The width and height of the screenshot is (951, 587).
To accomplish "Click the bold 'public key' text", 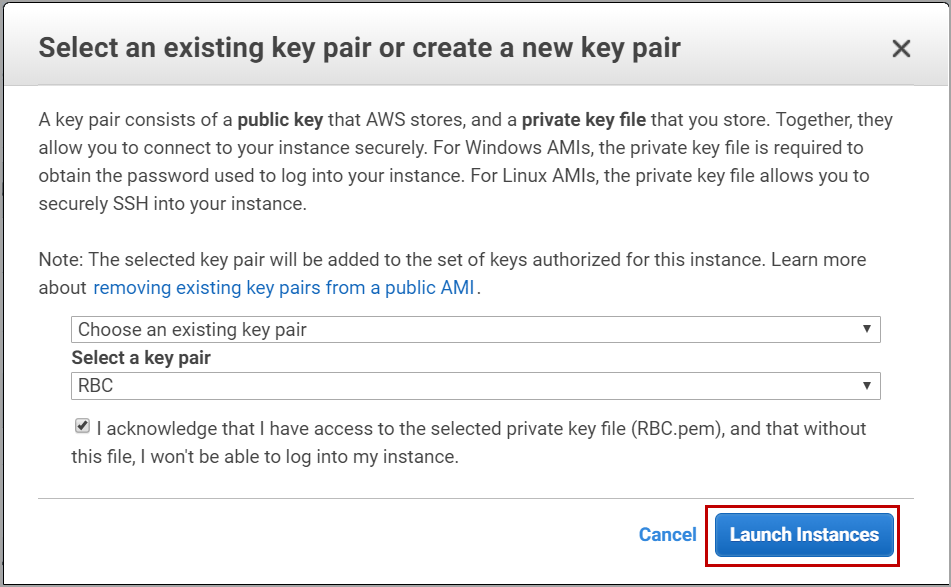I will click(279, 120).
